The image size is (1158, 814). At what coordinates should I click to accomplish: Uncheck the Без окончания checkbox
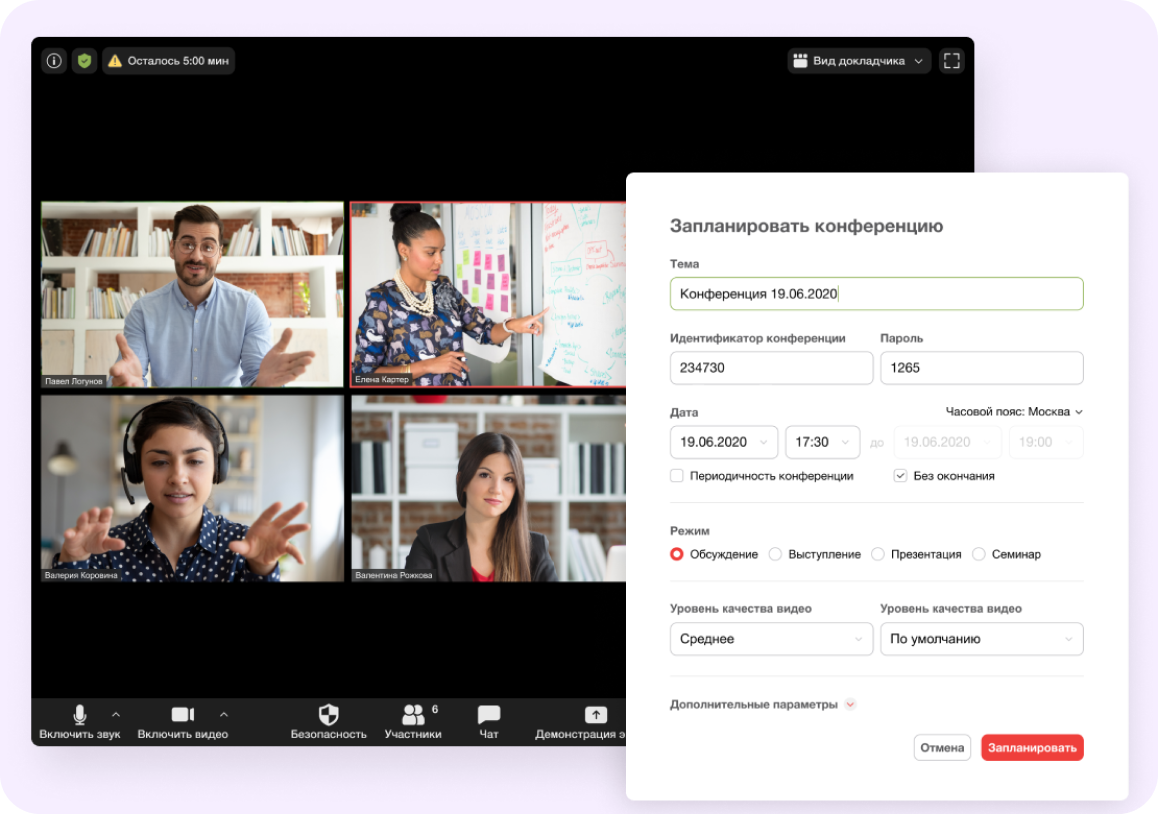(x=900, y=476)
